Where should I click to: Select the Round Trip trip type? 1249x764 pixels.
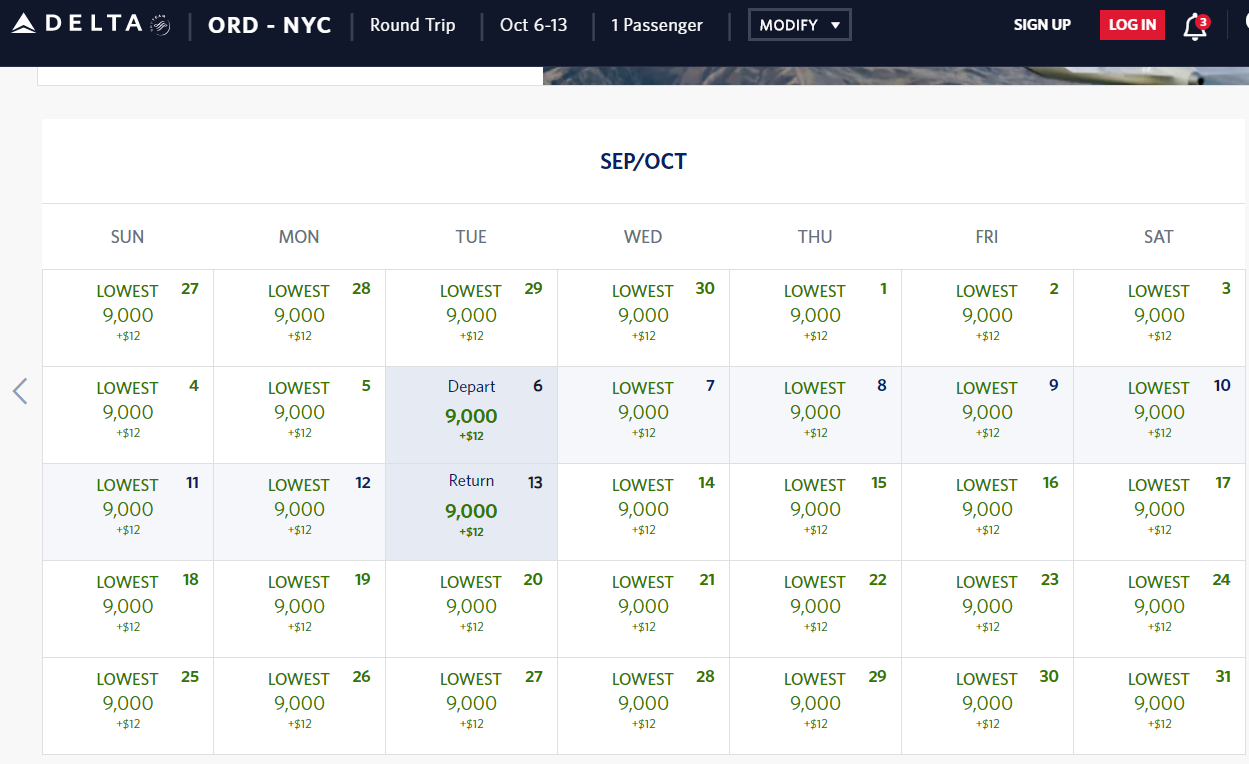pyautogui.click(x=412, y=25)
